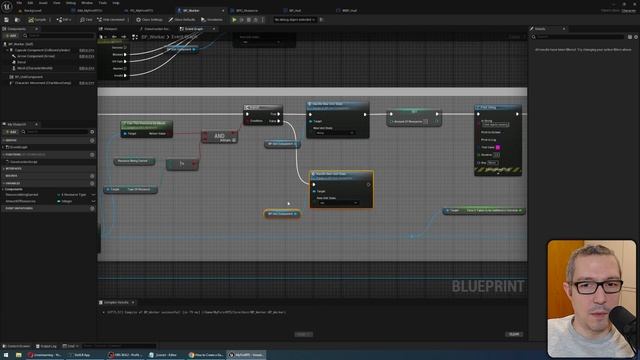Select Mesh (CharacterMesh0) component
Image resolution: width=640 pixels, height=360 pixels.
35,68
